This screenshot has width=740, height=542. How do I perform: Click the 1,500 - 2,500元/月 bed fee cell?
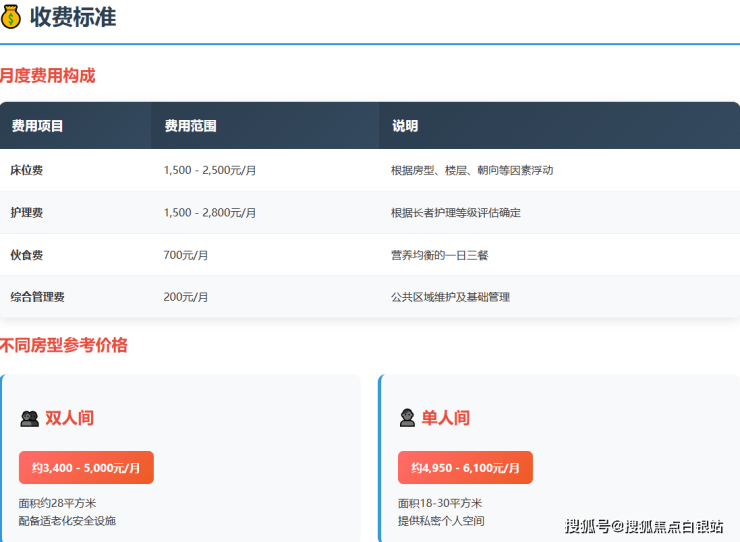210,170
